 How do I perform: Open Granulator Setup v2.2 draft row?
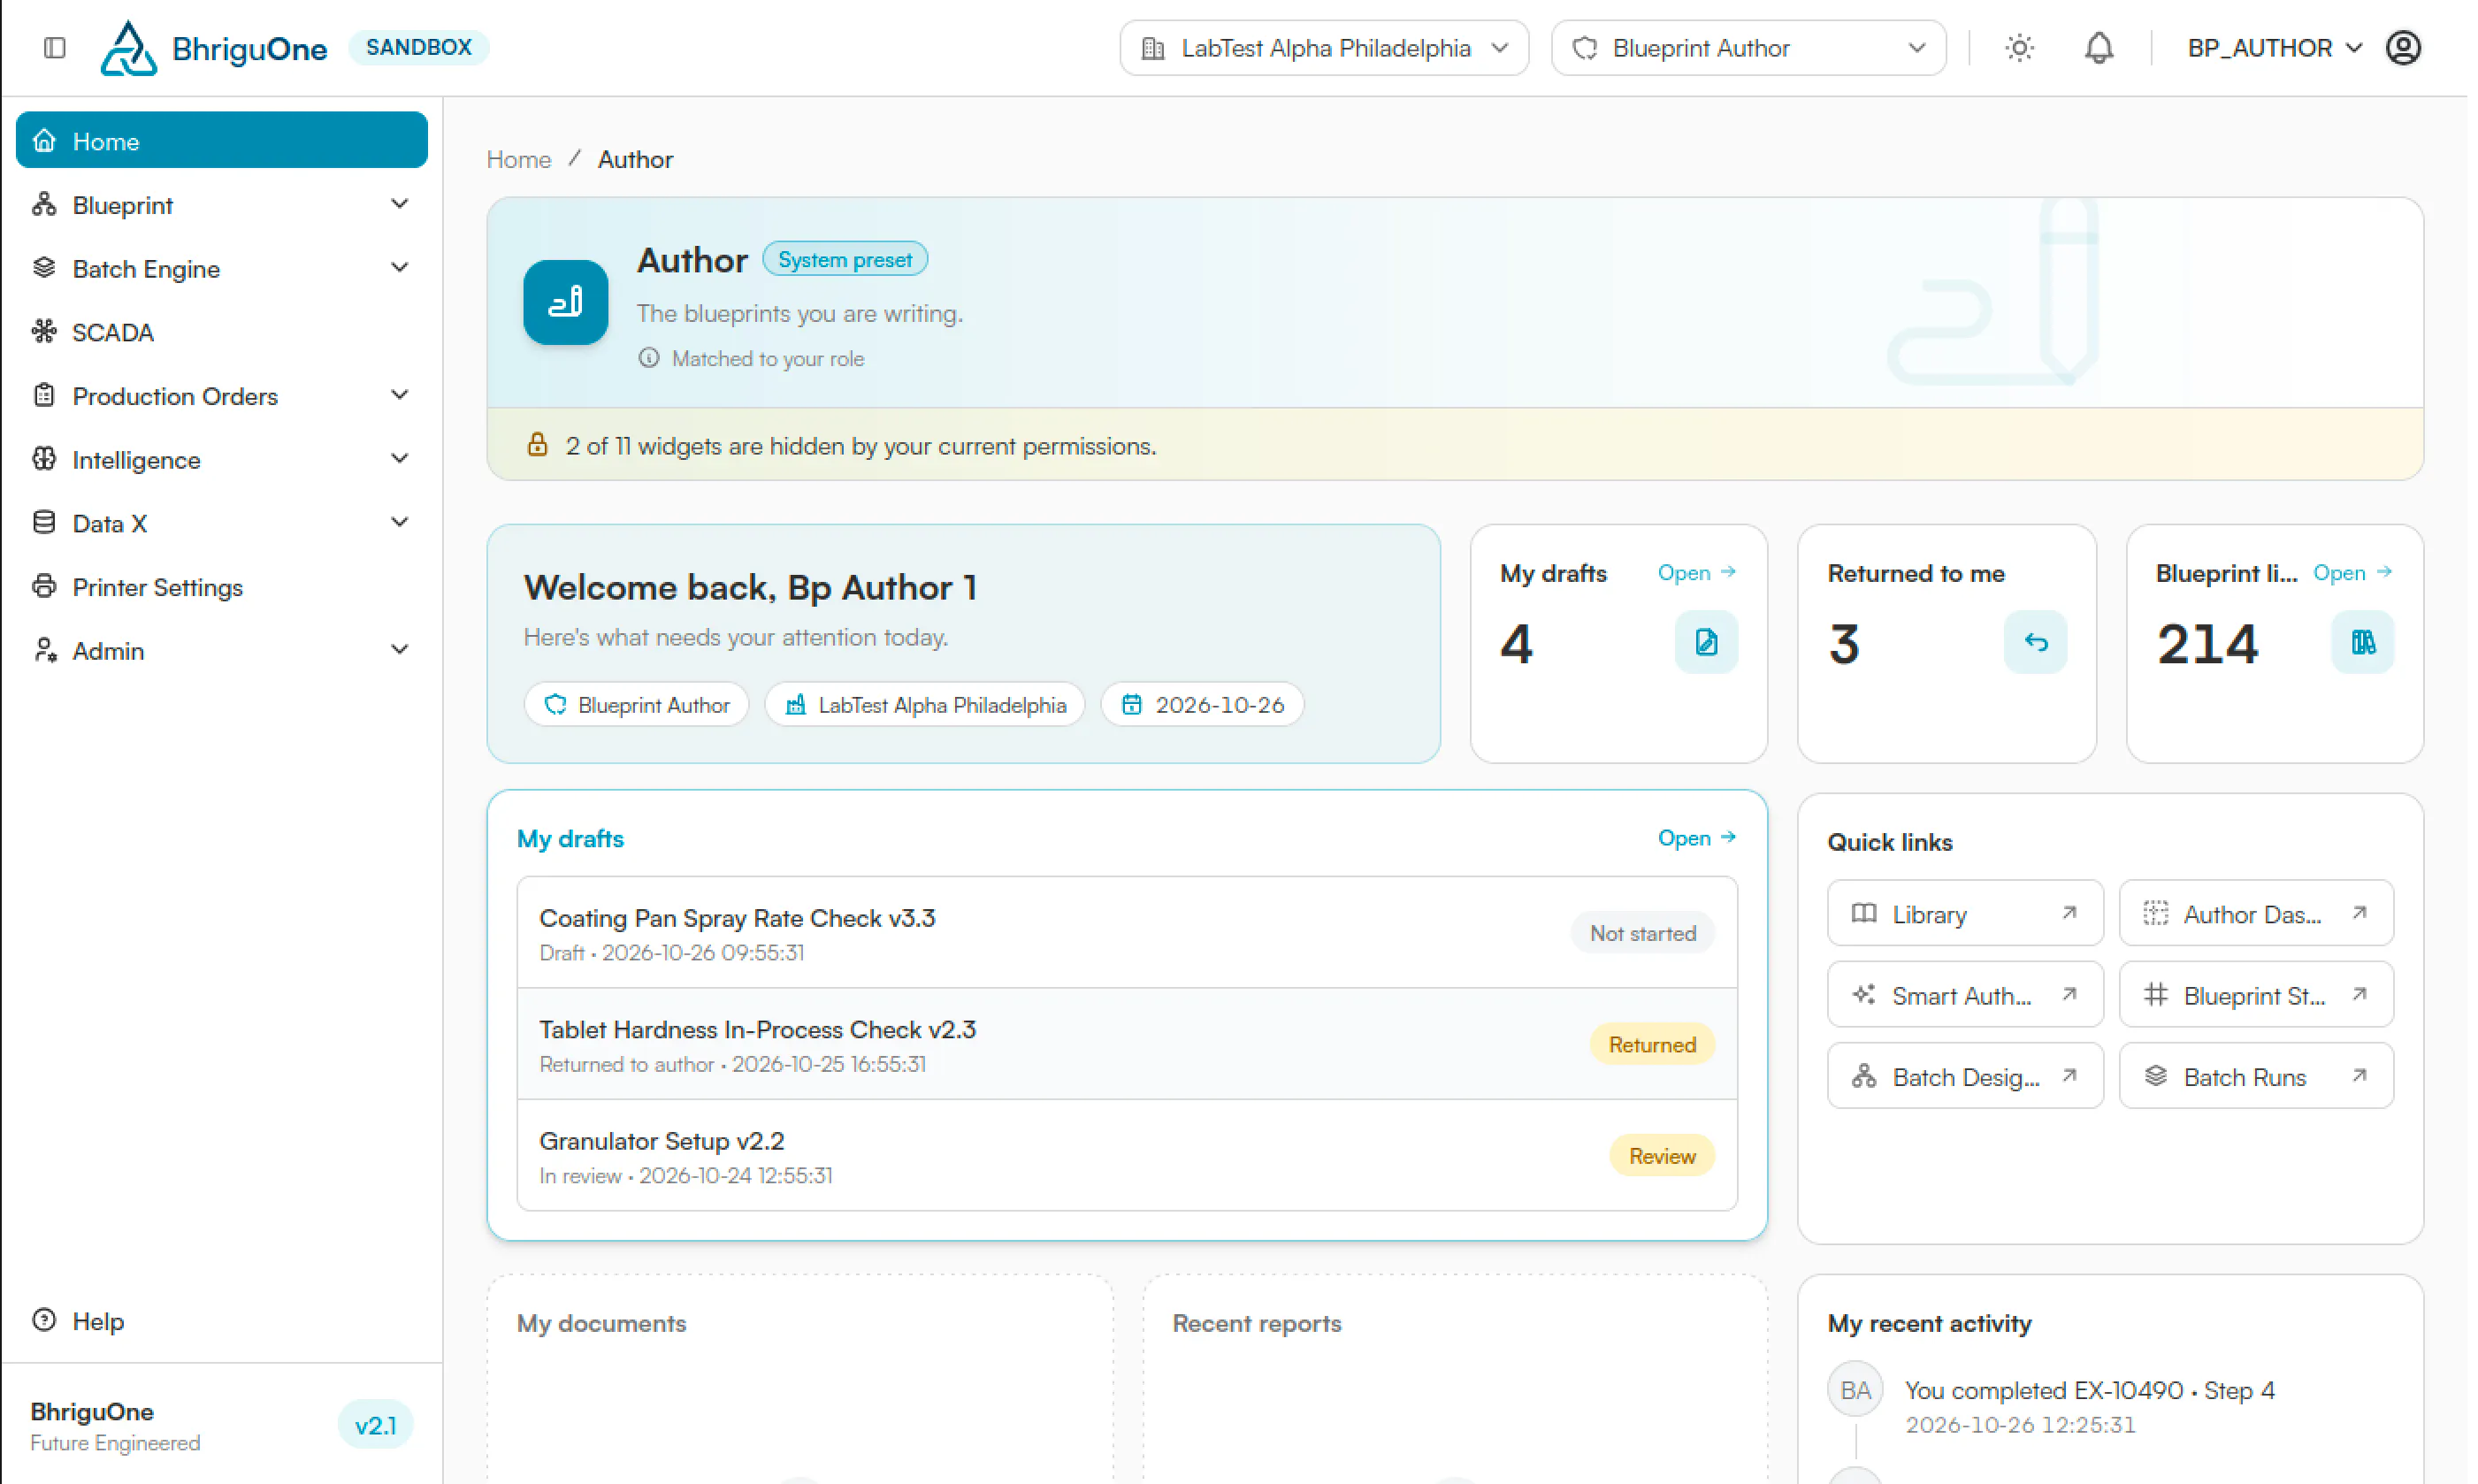(x=1127, y=1156)
